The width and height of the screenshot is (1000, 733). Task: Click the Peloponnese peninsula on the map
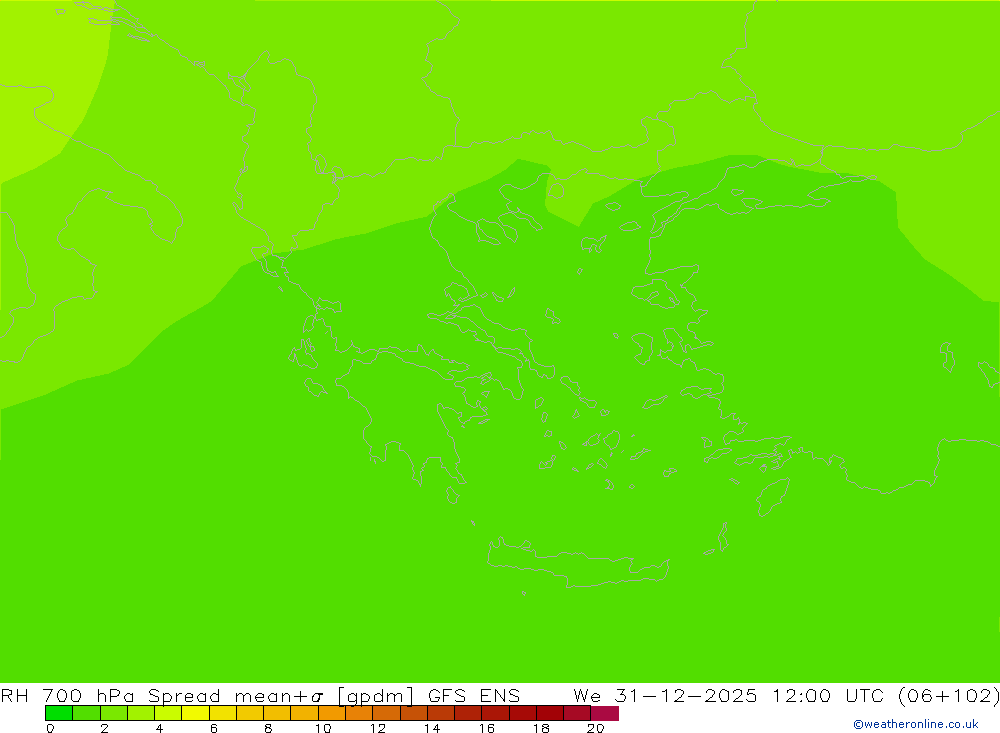[x=408, y=418]
